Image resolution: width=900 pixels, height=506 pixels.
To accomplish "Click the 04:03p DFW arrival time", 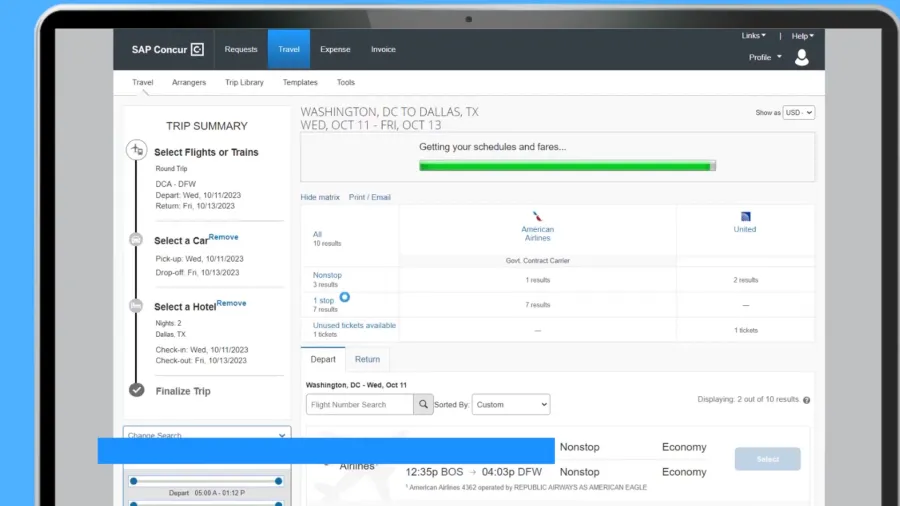I will [x=512, y=472].
